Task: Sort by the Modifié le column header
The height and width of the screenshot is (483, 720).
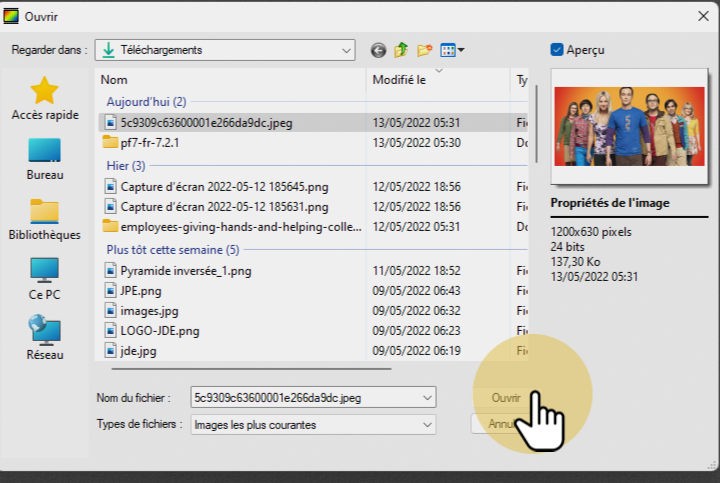Action: (x=438, y=80)
